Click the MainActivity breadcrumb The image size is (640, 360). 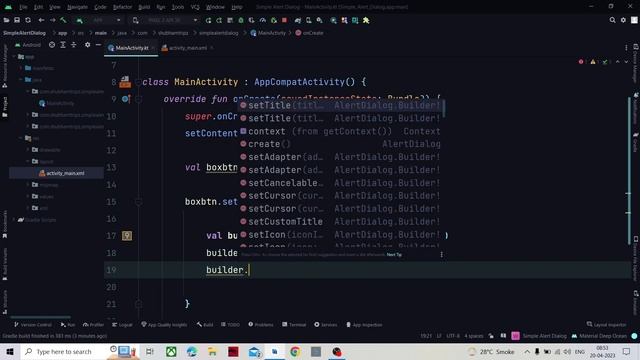tap(268, 33)
